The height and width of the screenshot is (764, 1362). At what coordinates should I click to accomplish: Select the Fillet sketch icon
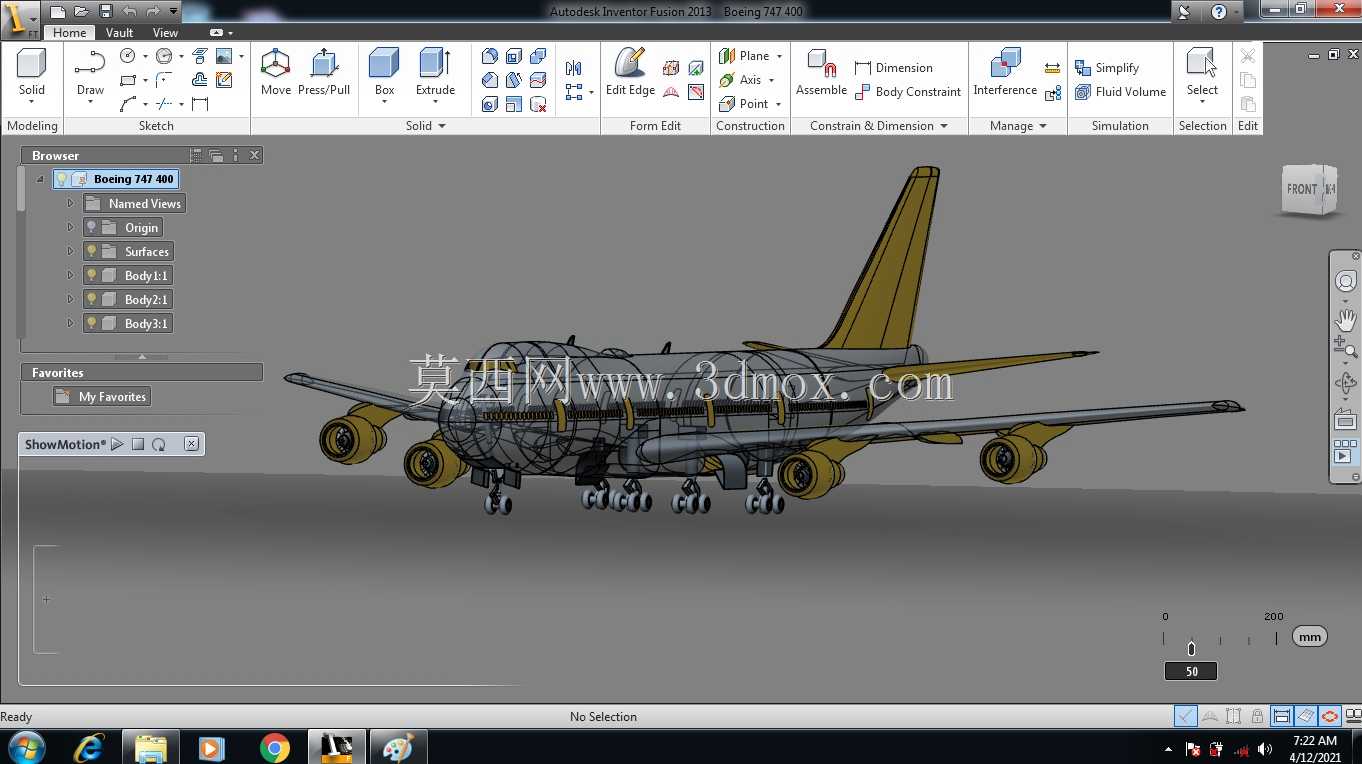pyautogui.click(x=164, y=80)
